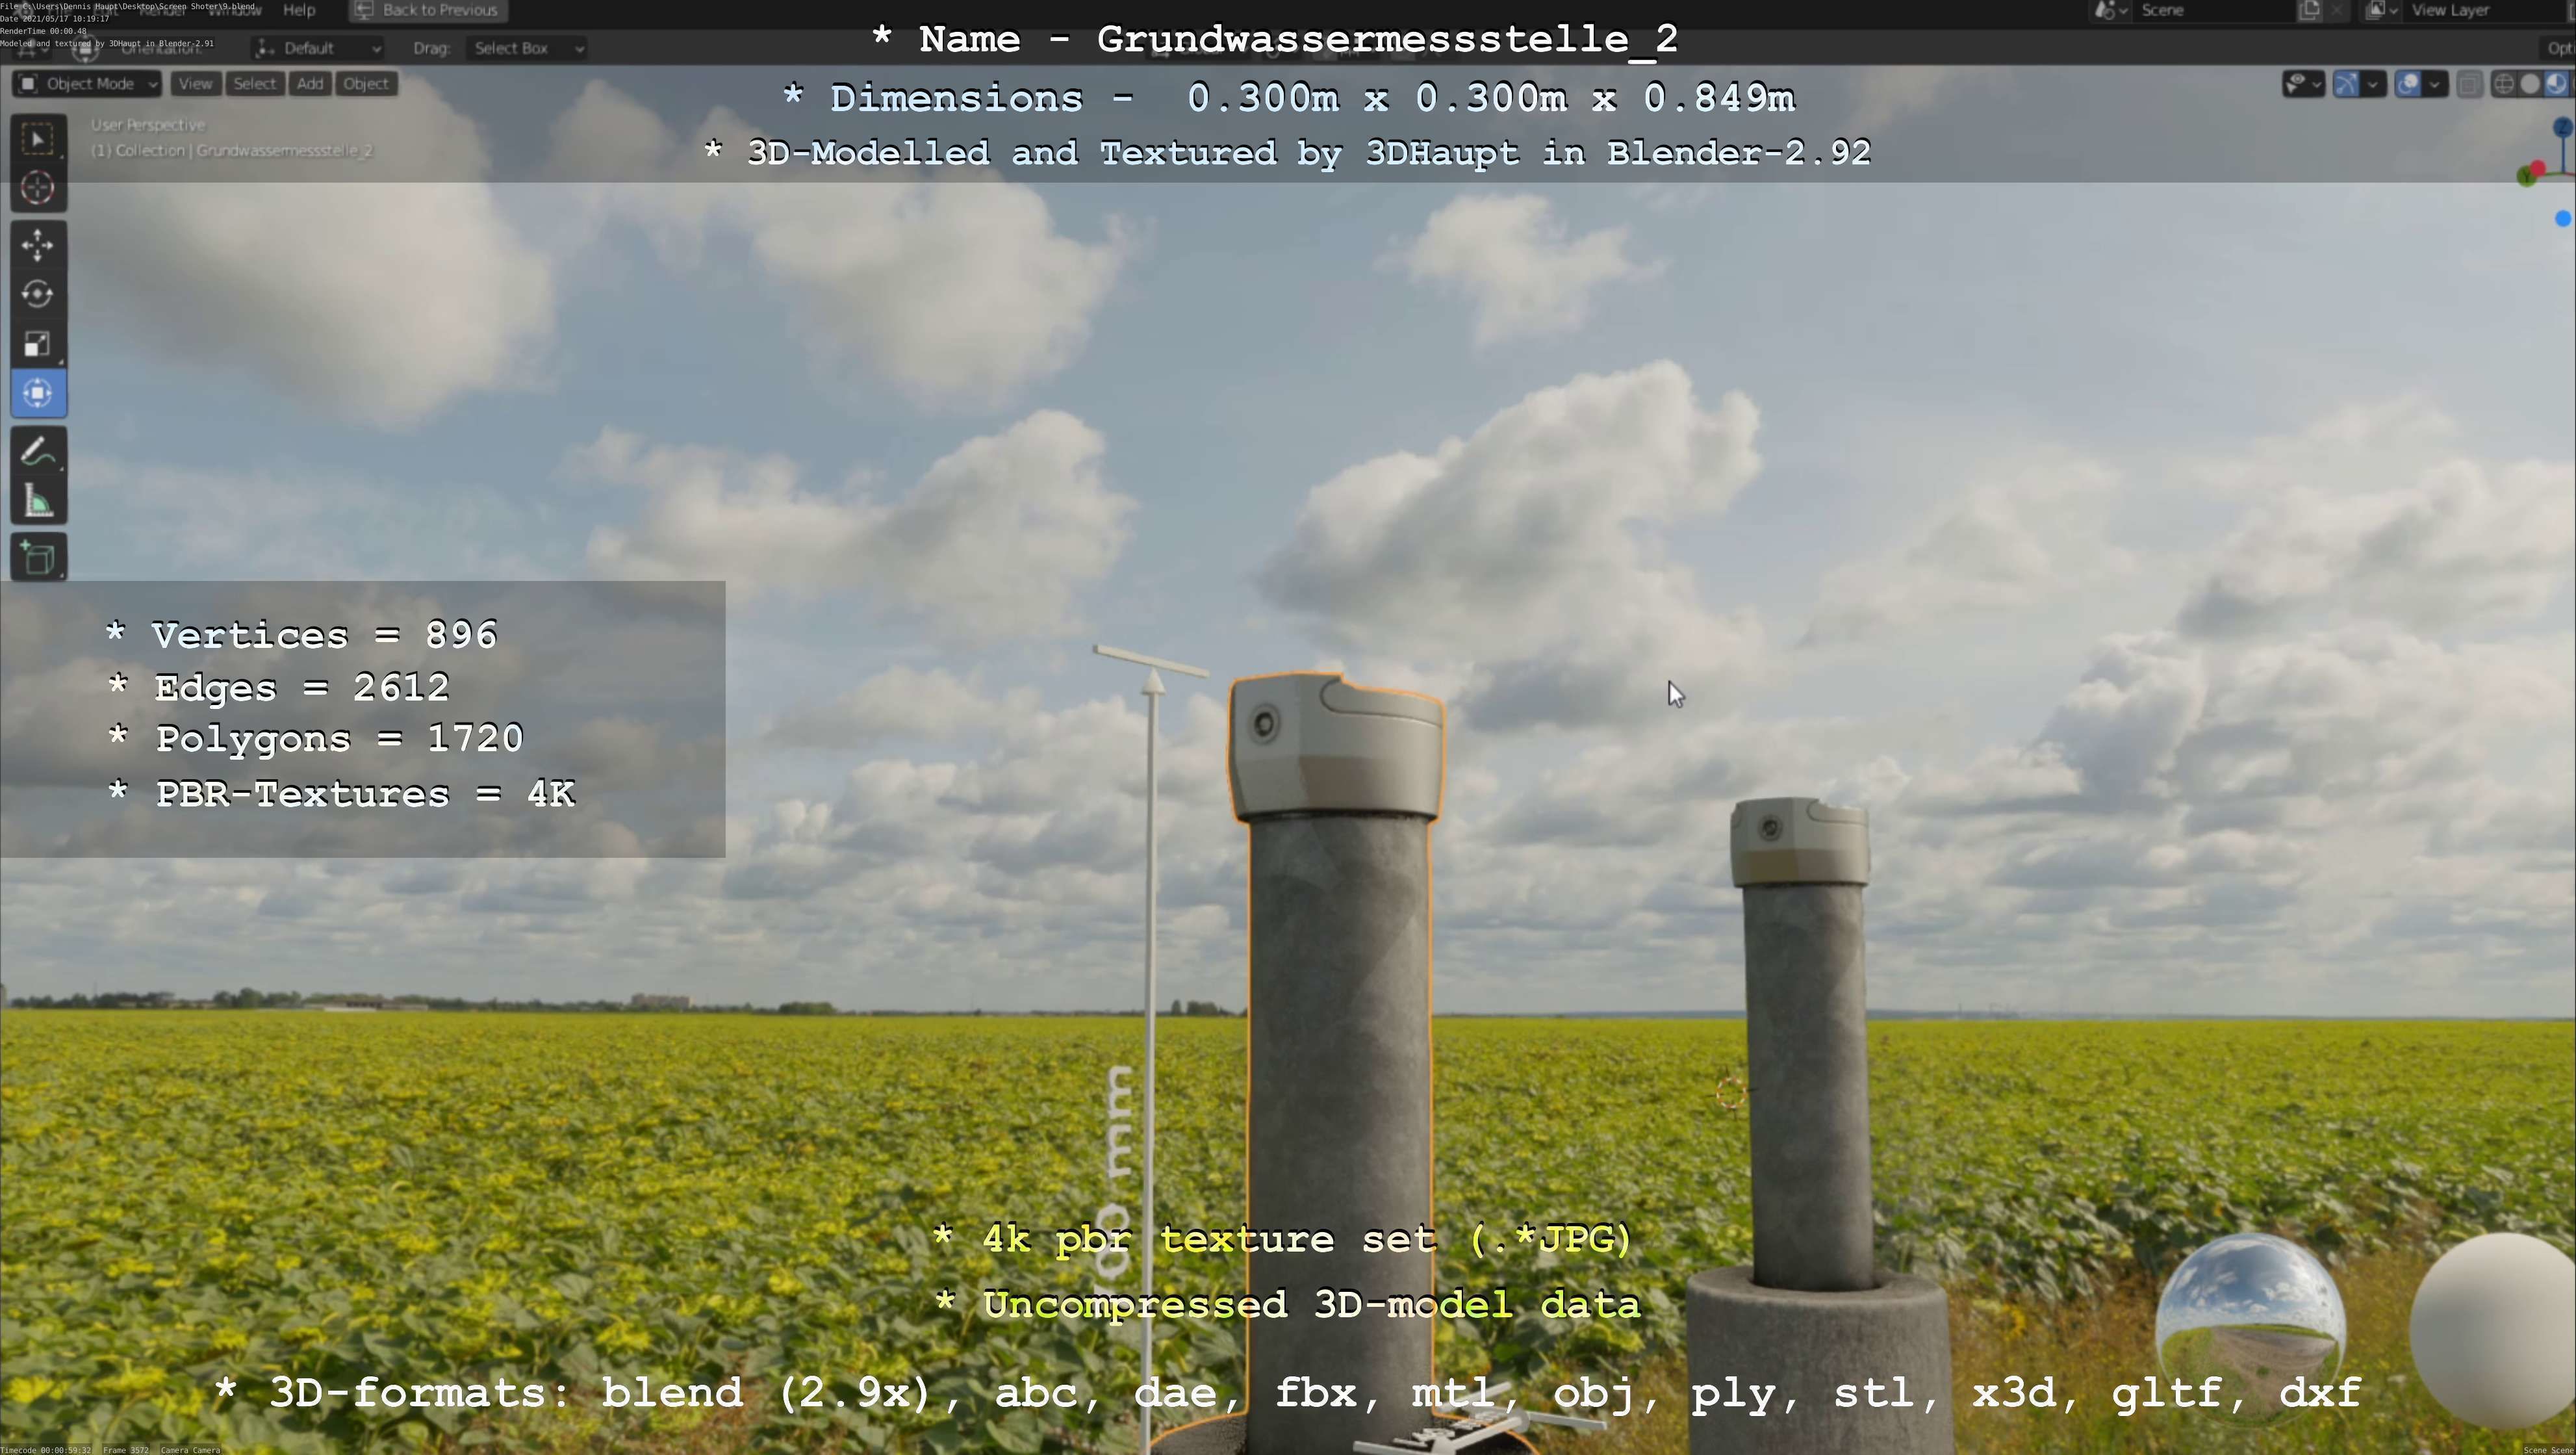Viewport: 2576px width, 1455px height.
Task: Click the Collection | Grundwassermessstelle_2 label
Action: (232, 151)
